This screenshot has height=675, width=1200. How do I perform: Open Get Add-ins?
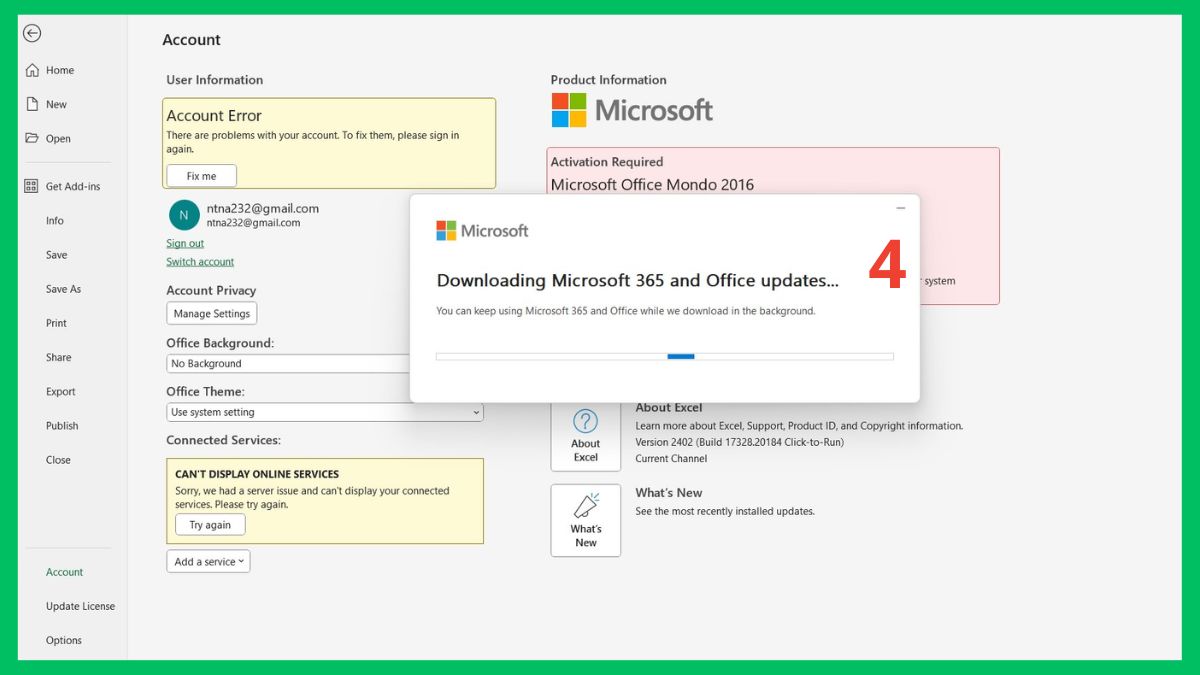(x=65, y=185)
